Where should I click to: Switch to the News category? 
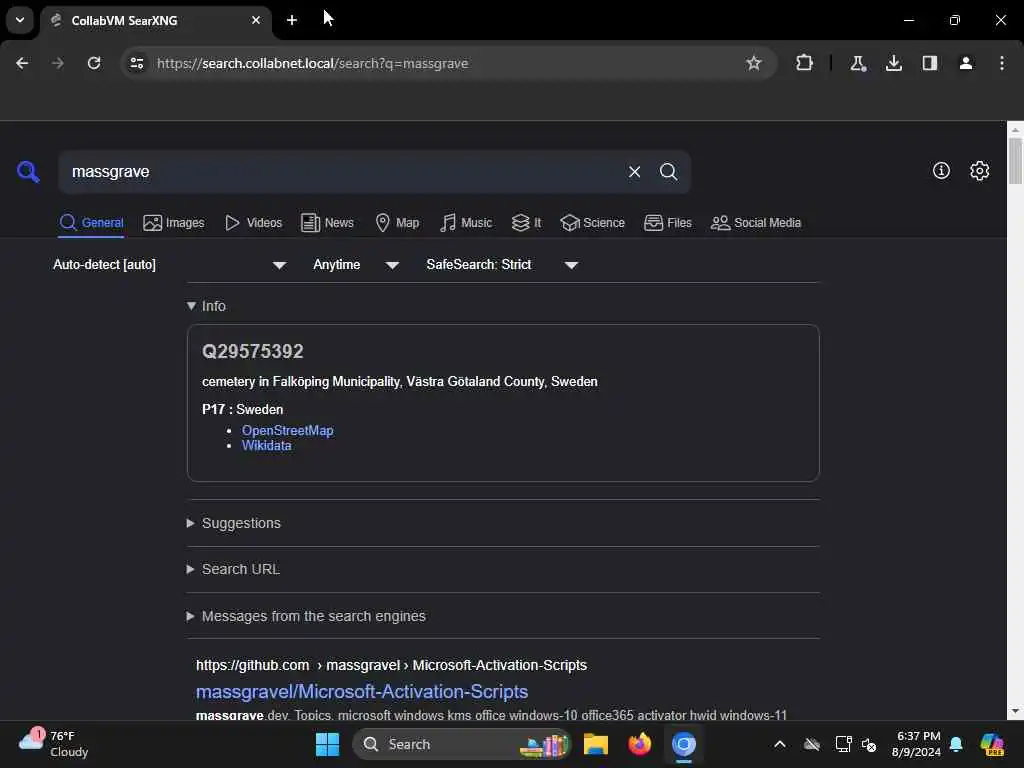(327, 223)
